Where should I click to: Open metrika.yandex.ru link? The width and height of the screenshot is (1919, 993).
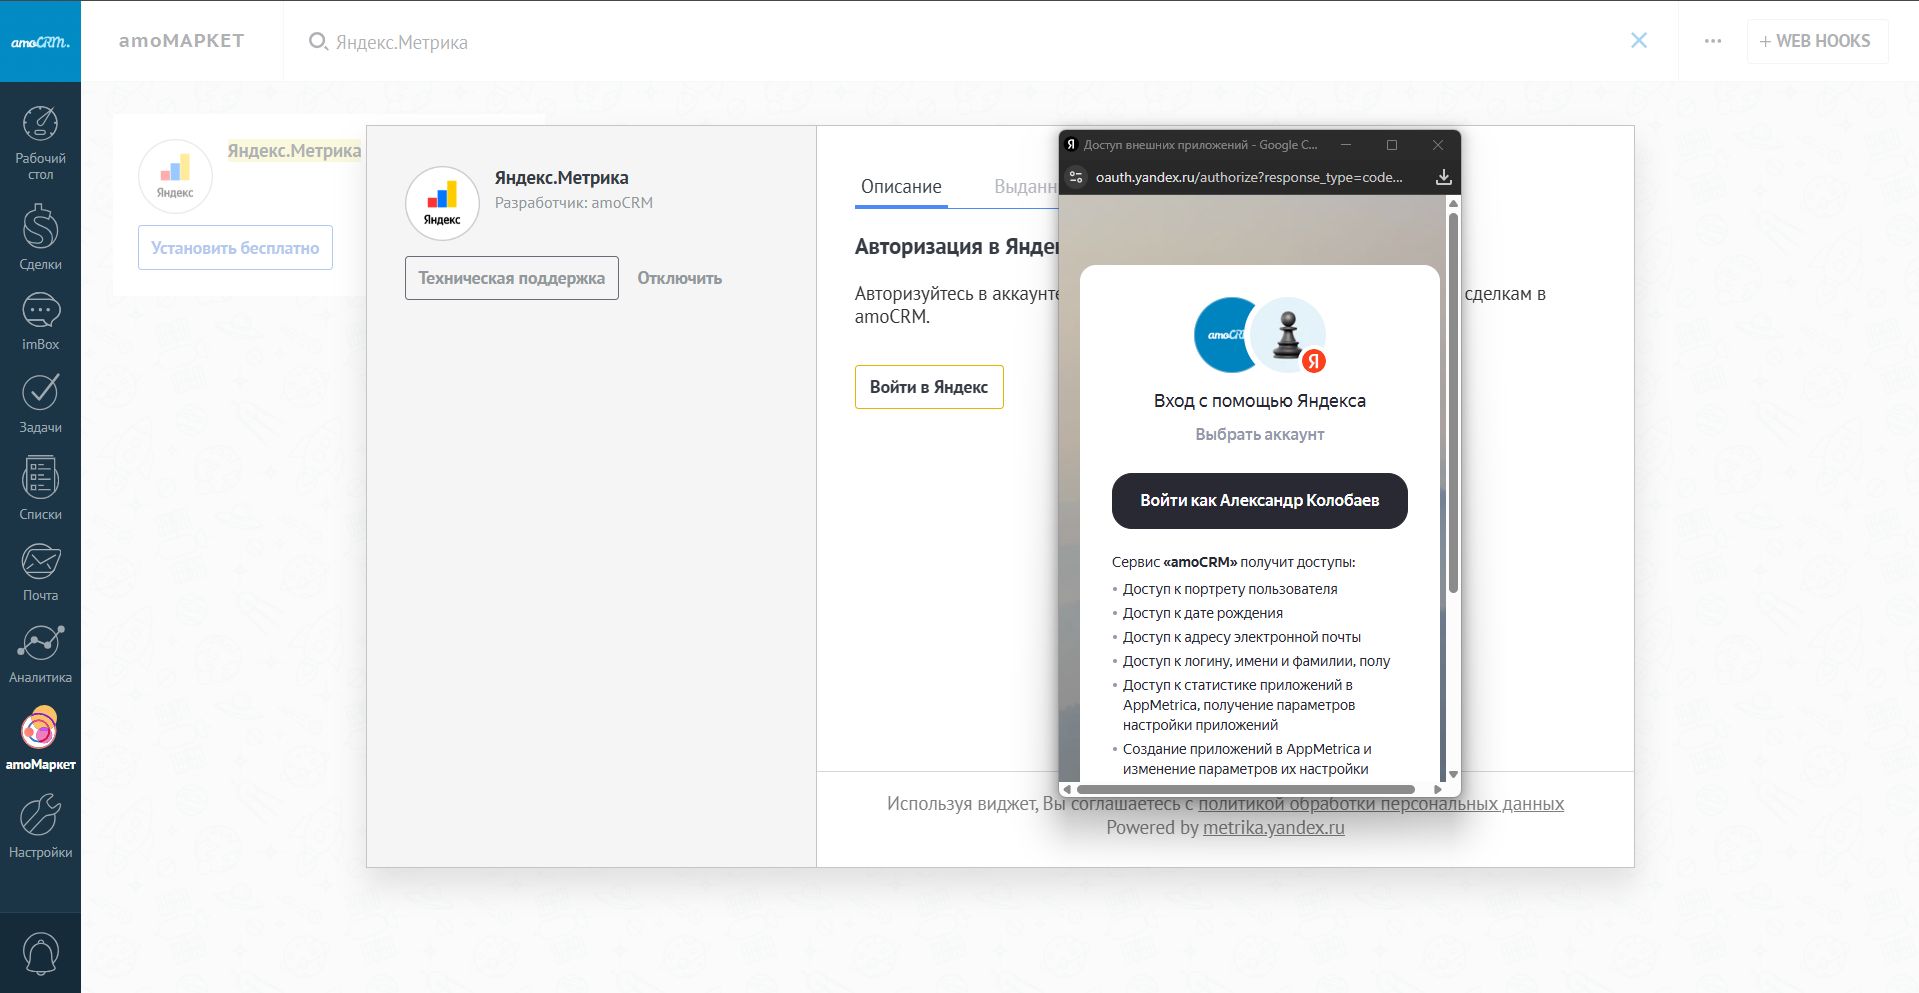point(1273,828)
